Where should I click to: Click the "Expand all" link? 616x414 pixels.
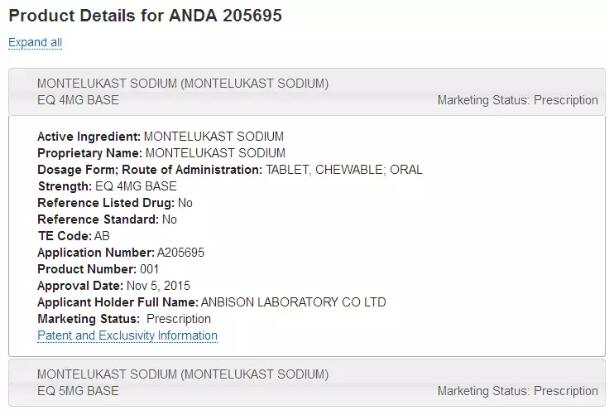point(35,42)
